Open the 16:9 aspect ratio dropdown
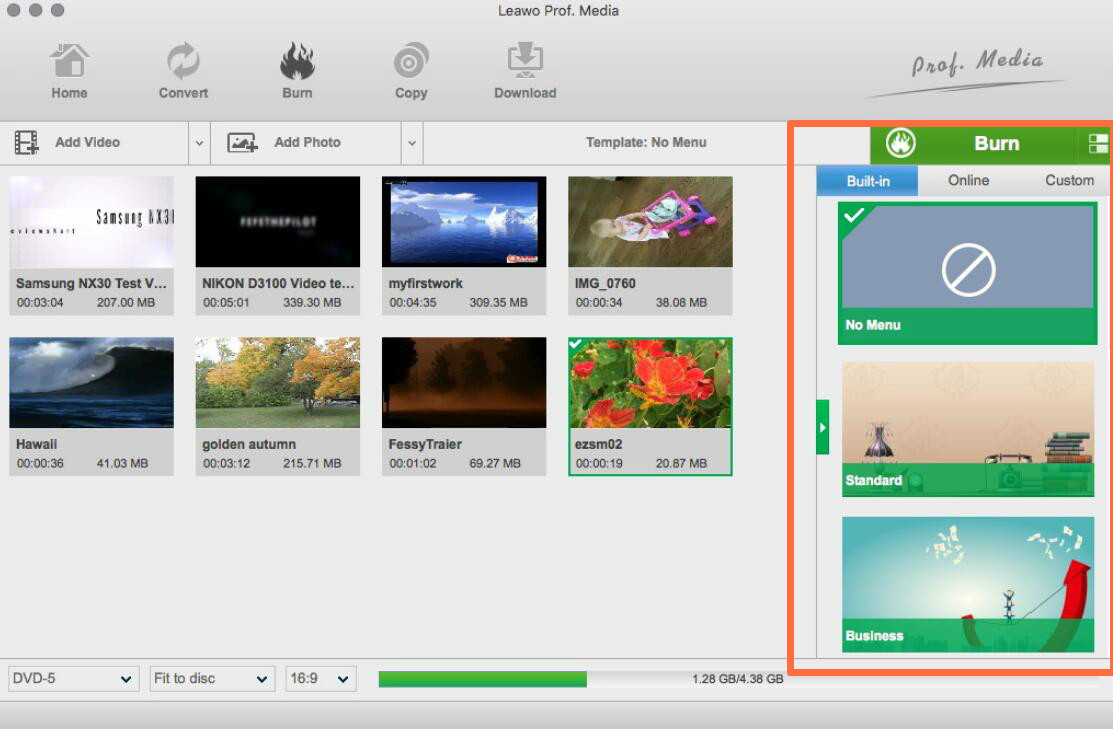1113x729 pixels. point(321,679)
